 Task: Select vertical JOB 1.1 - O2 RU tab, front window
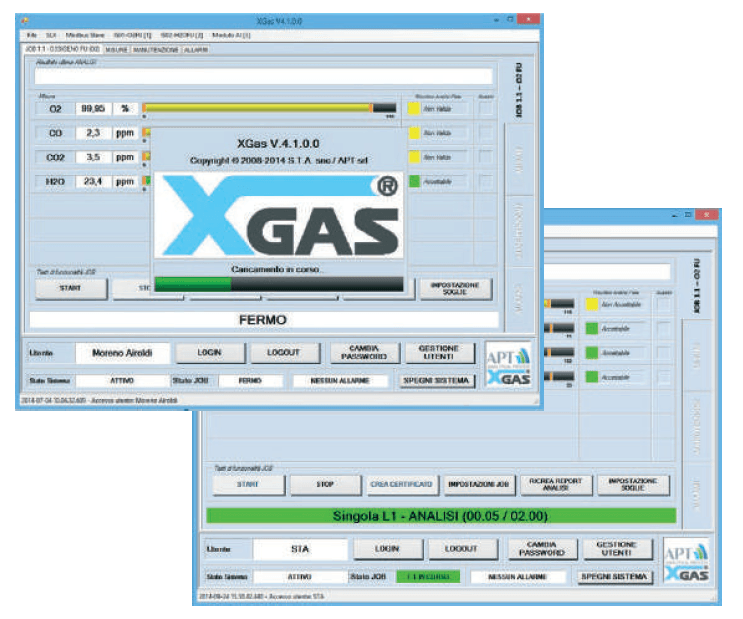click(518, 90)
